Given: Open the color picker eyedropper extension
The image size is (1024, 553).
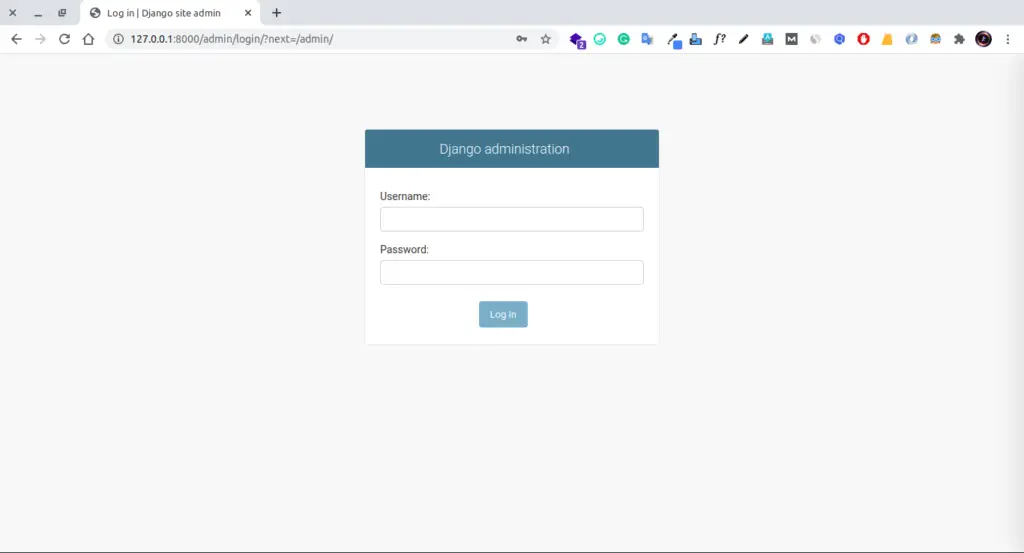Looking at the screenshot, I should (x=674, y=40).
